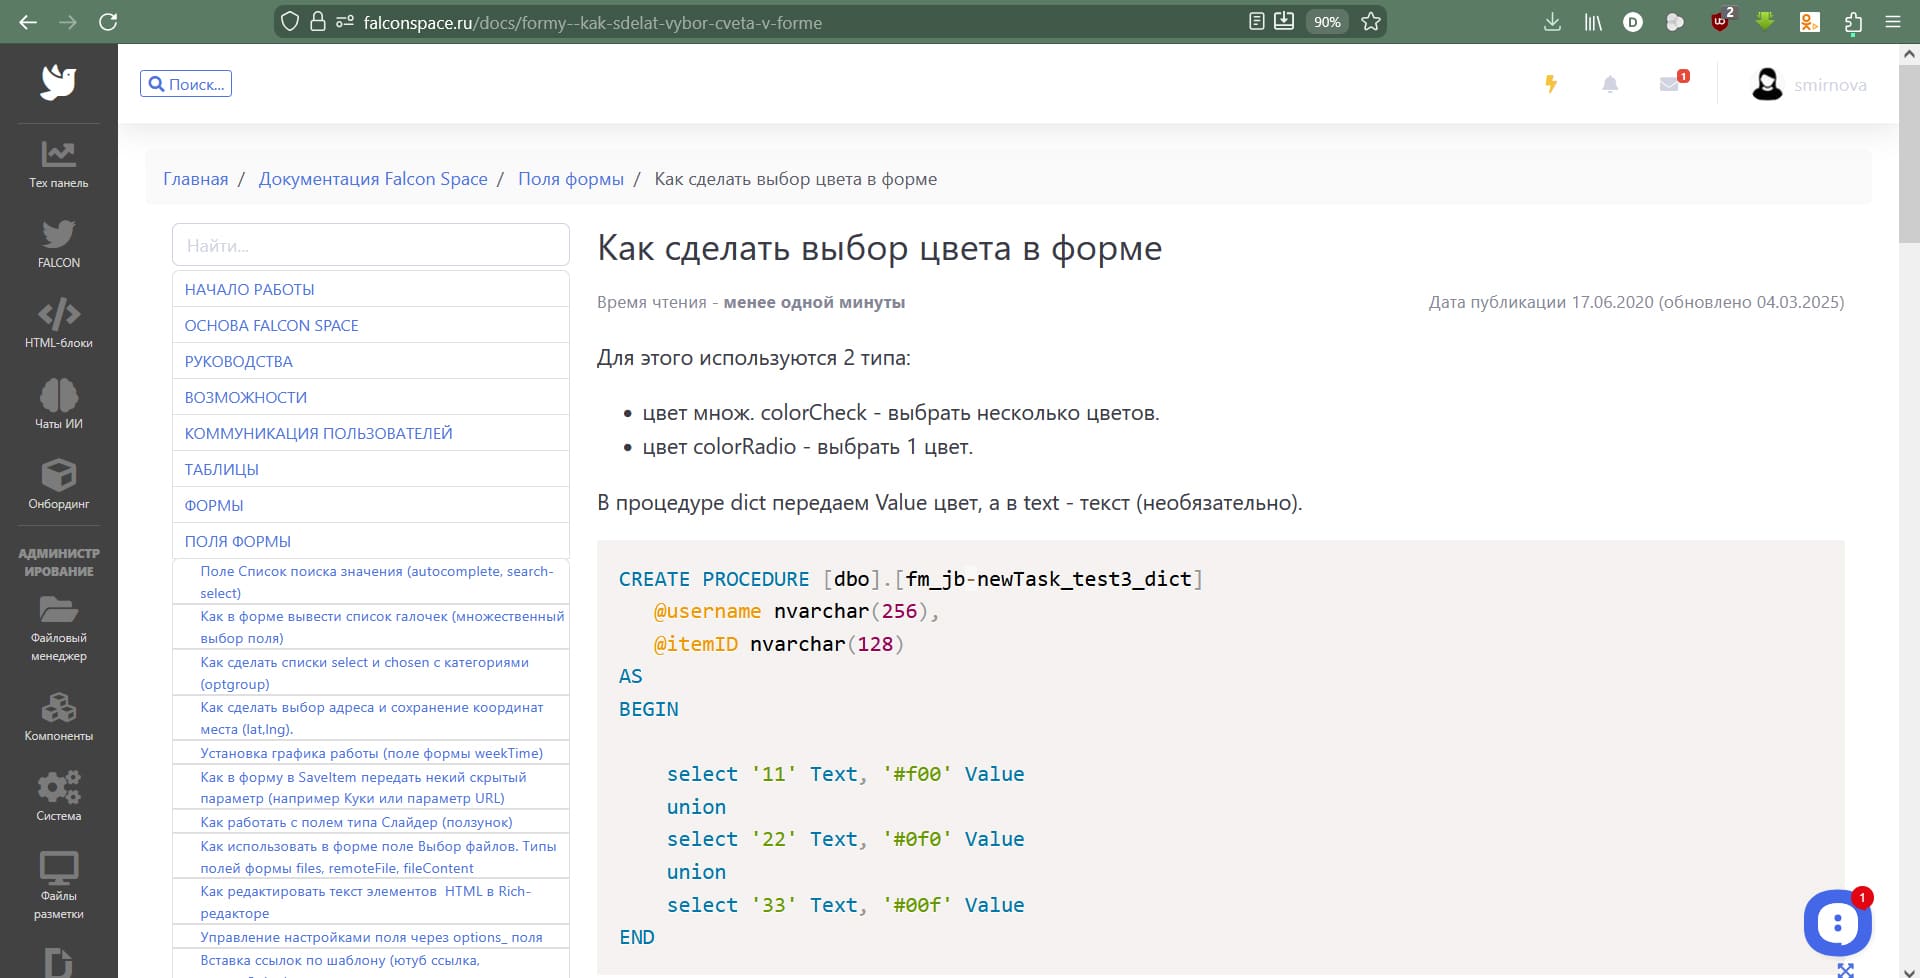Click the notifications bell icon
Viewport: 1920px width, 978px height.
point(1610,85)
